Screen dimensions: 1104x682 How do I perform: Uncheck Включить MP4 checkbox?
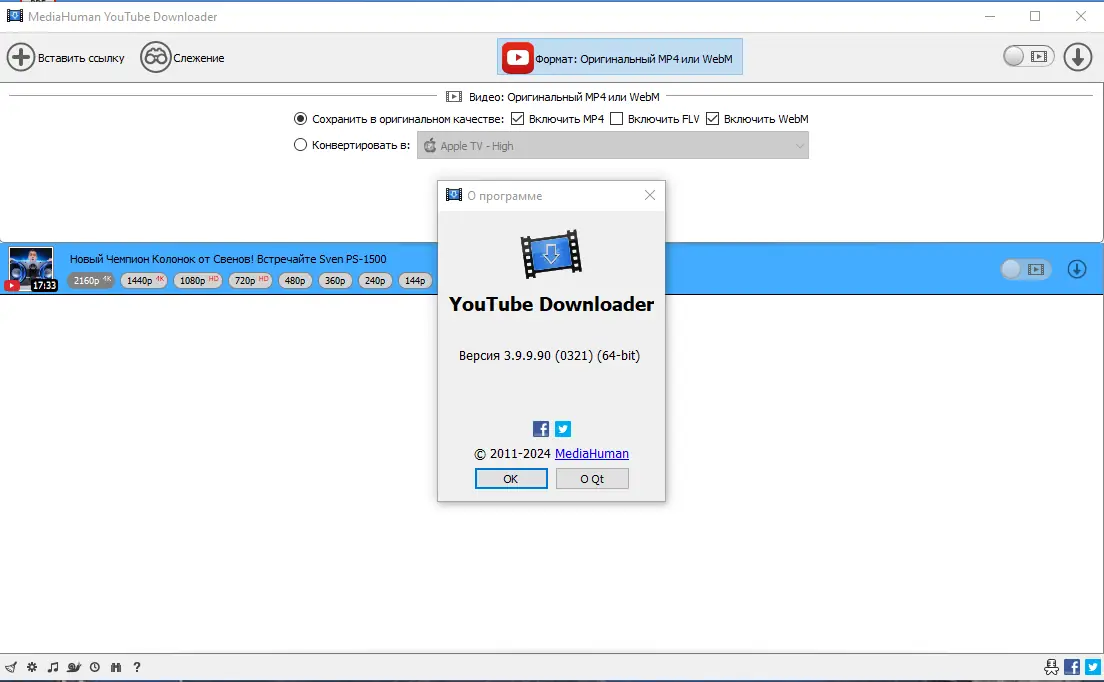[x=518, y=119]
